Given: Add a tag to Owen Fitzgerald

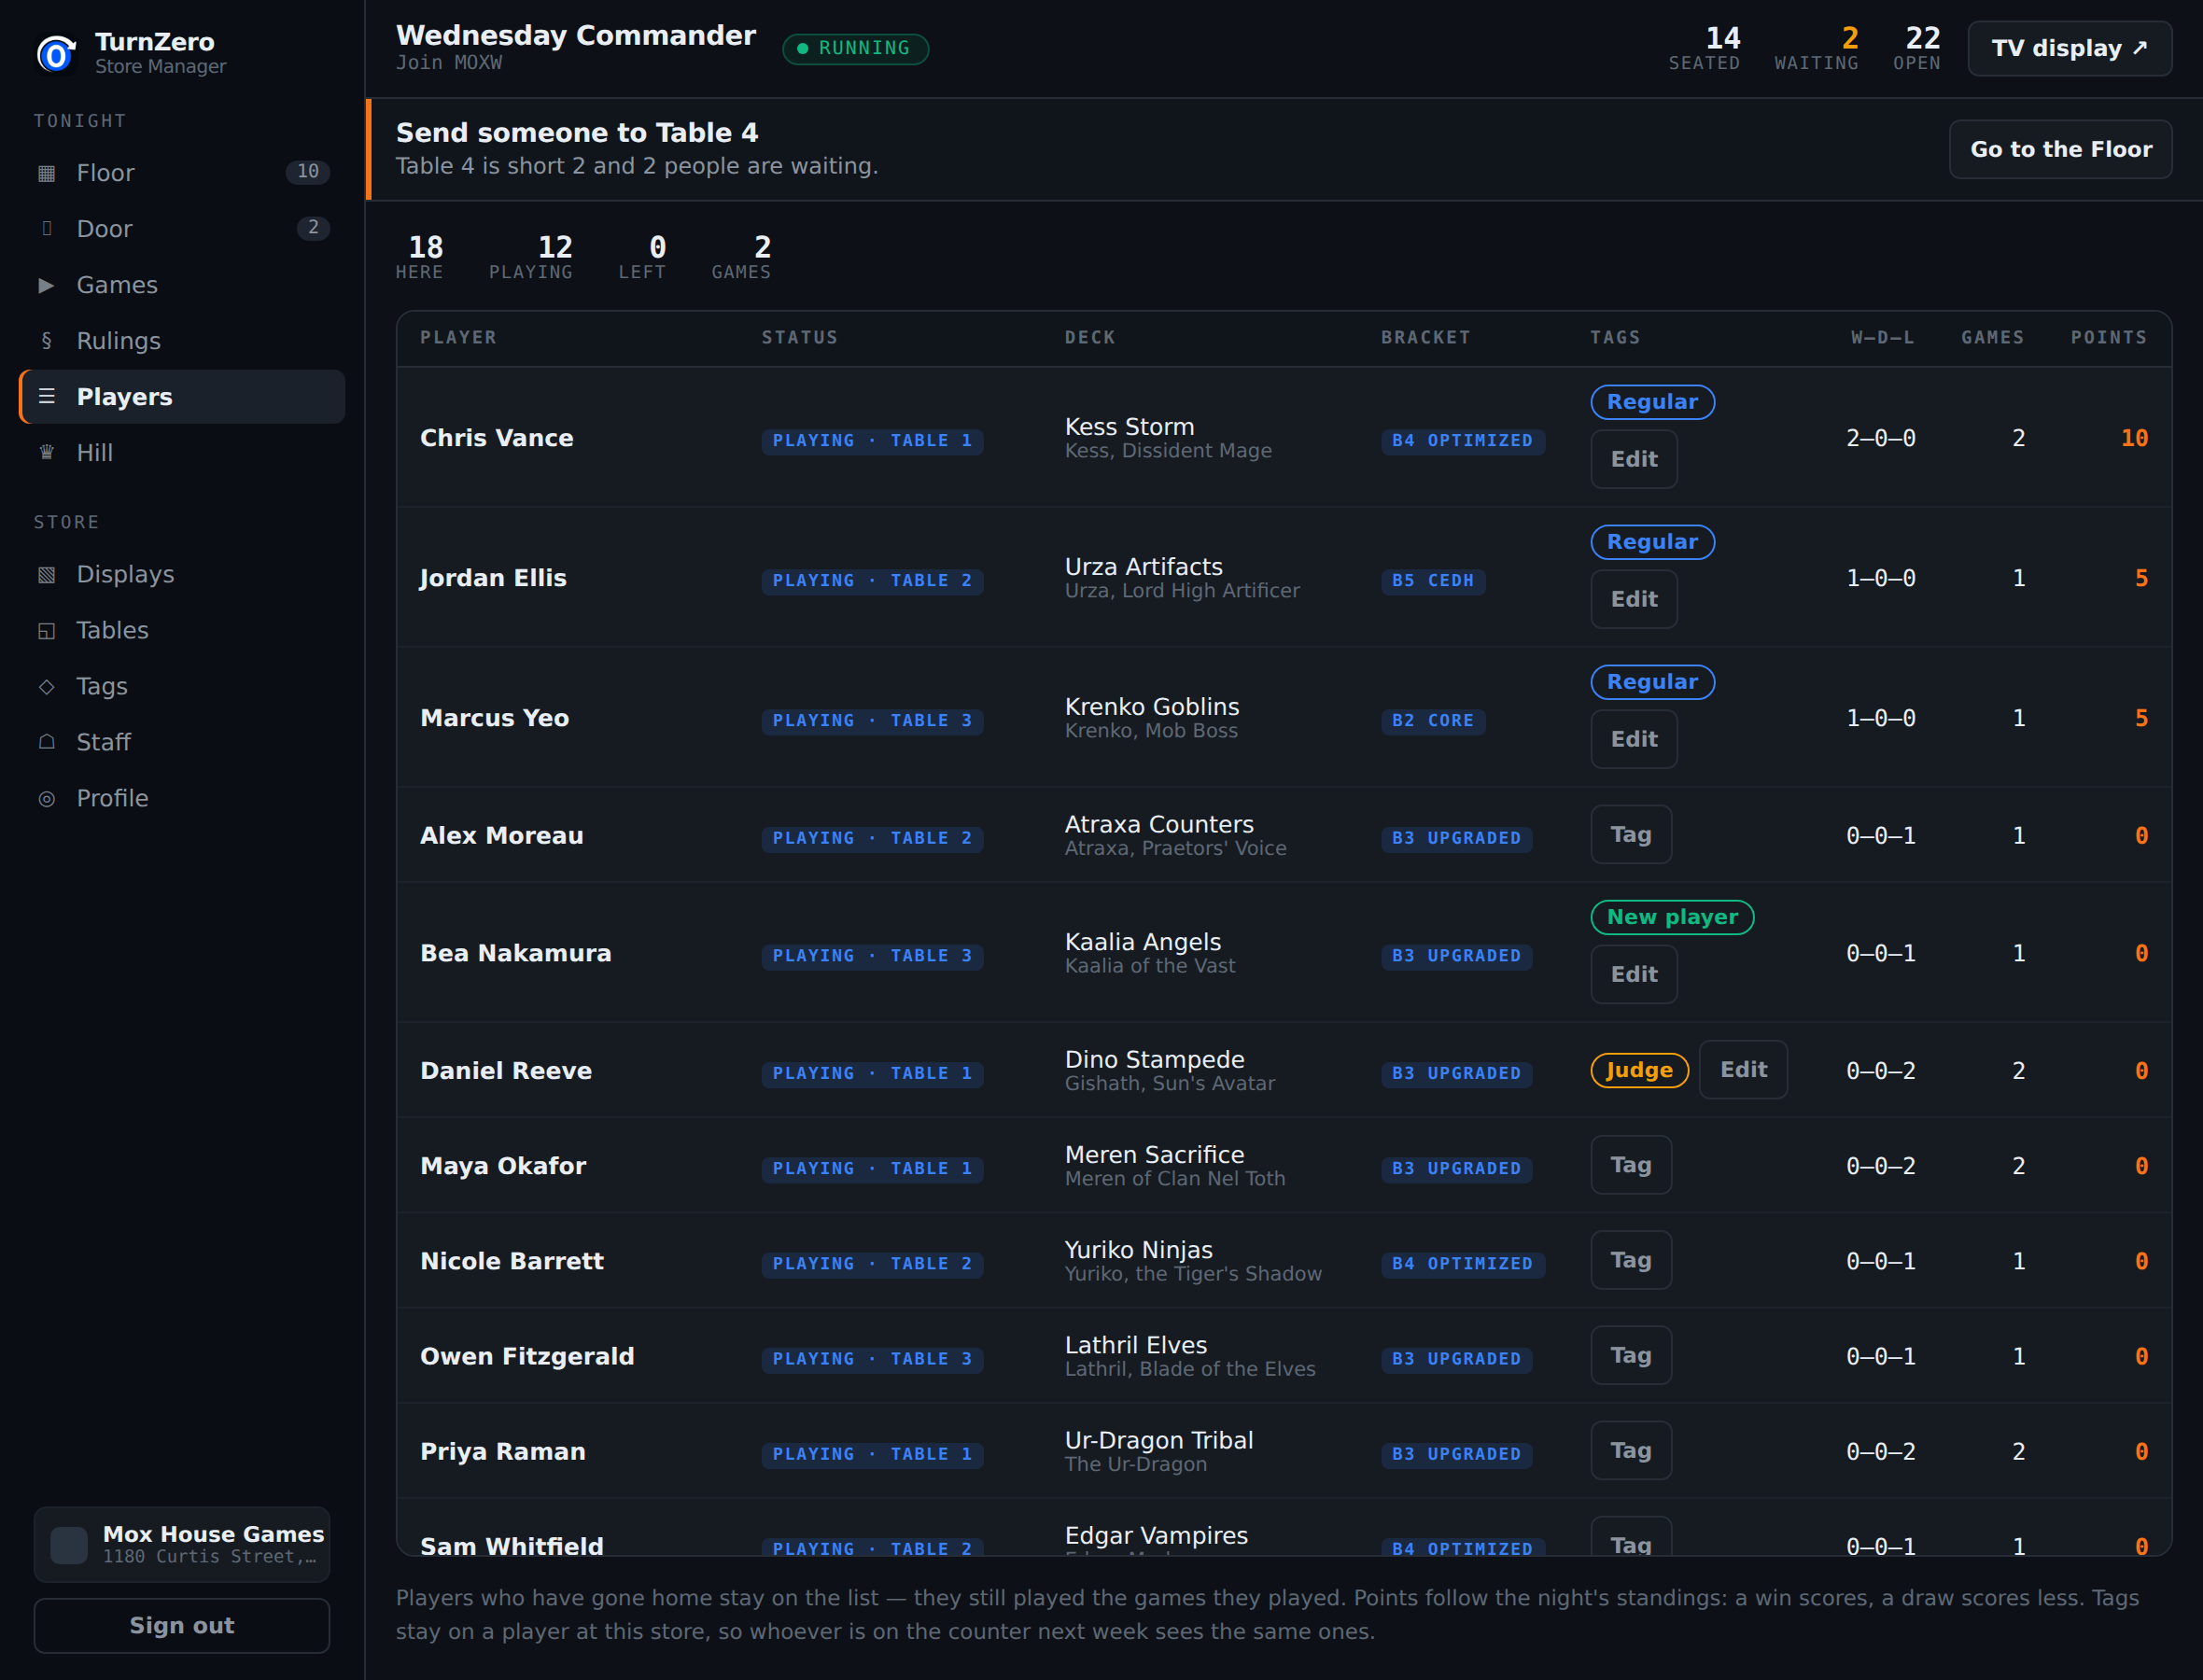Looking at the screenshot, I should pos(1631,1355).
